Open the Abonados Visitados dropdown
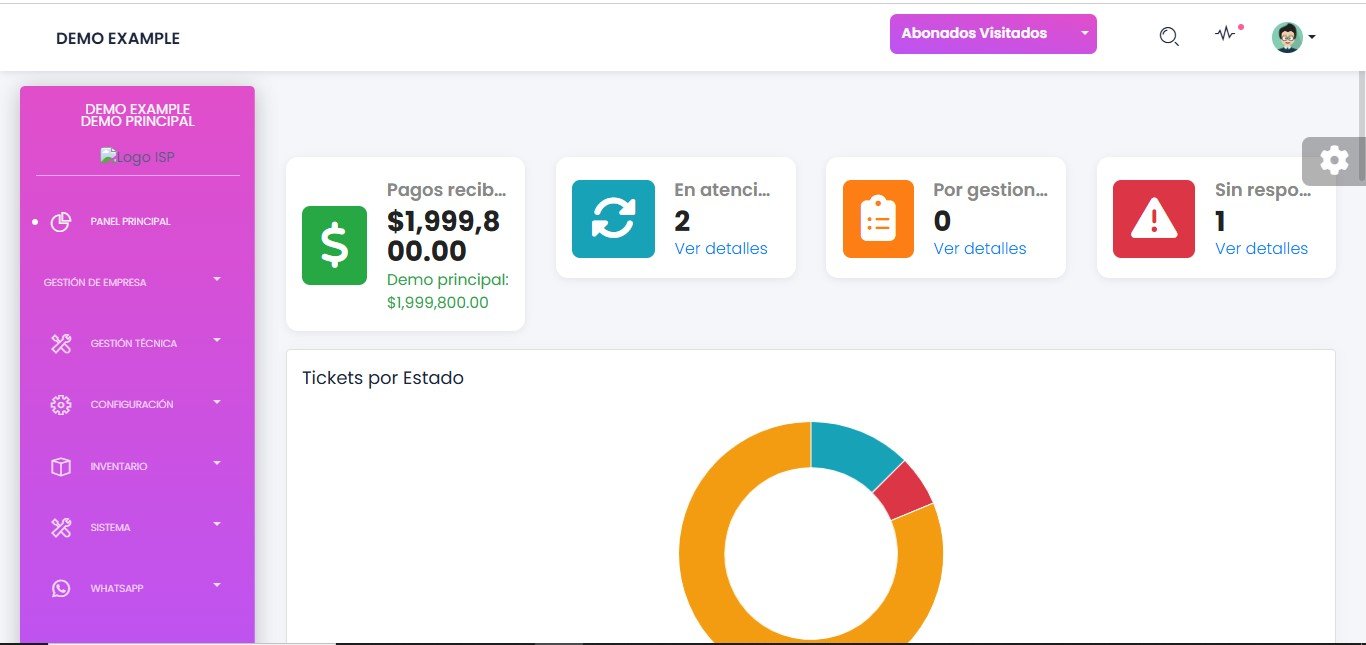Screen dimensions: 1366x645 992,34
